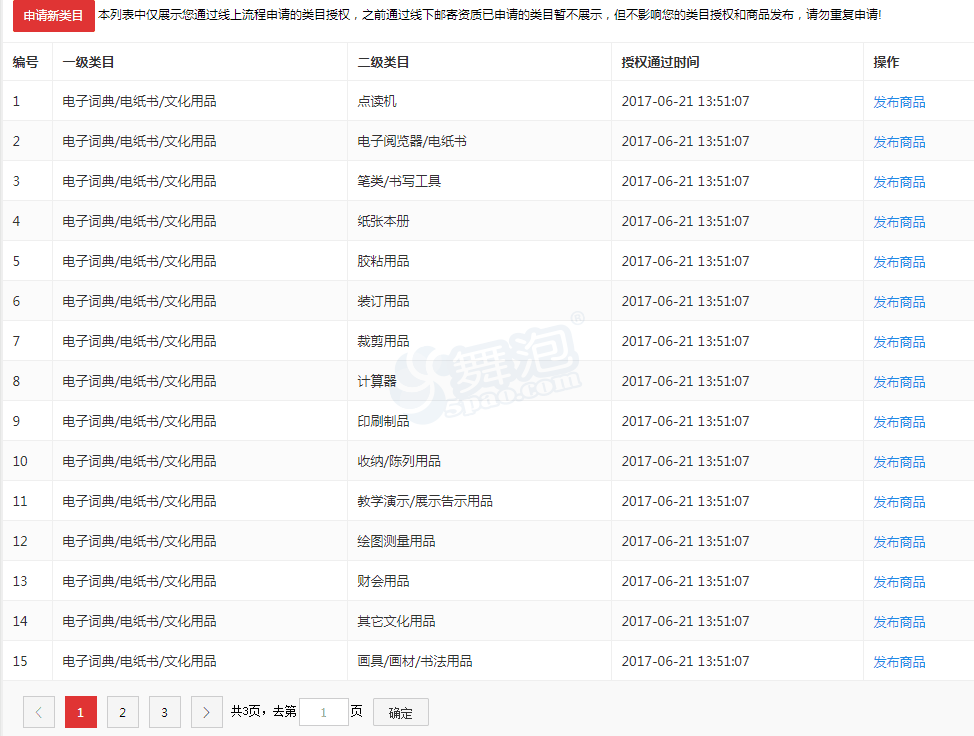Switch to page 3
Image resolution: width=974 pixels, height=736 pixels.
(164, 712)
